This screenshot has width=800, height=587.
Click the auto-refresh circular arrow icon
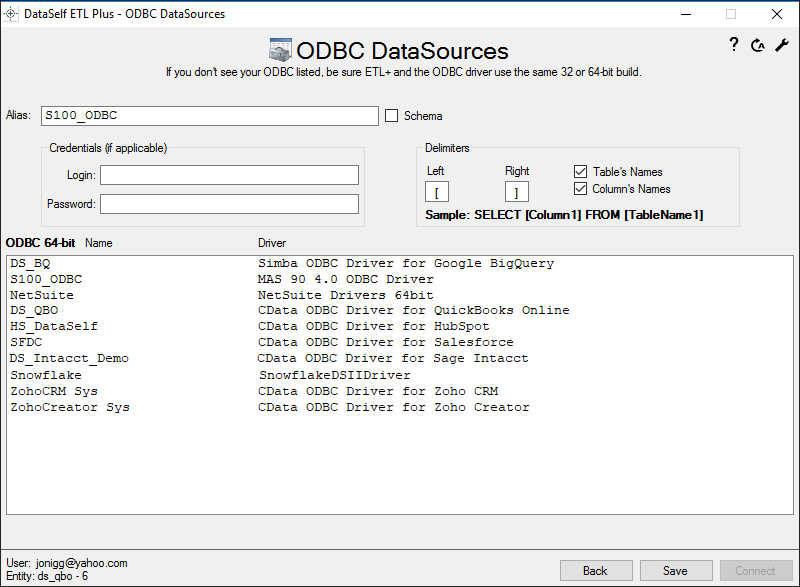tap(757, 46)
